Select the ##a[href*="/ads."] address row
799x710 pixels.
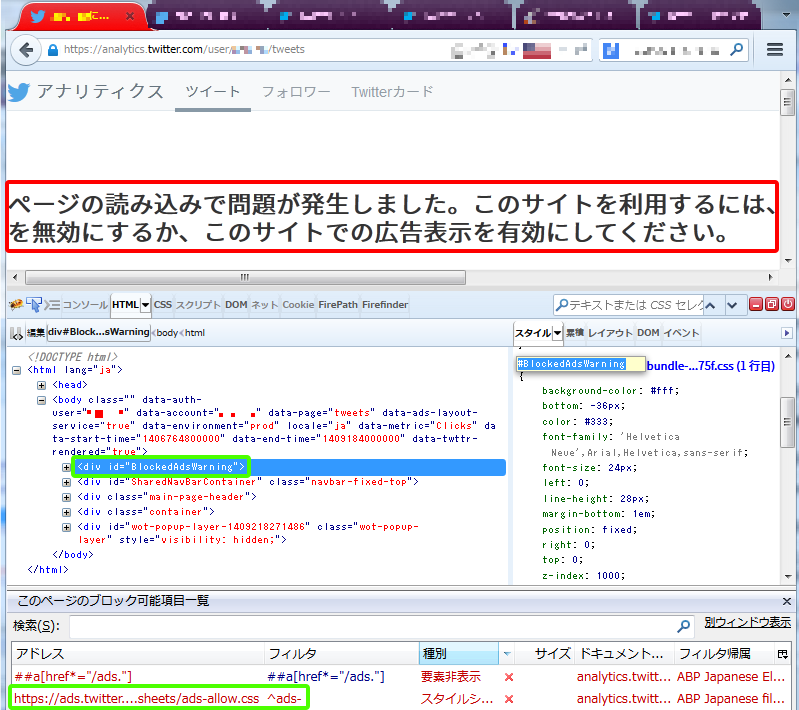pos(73,677)
